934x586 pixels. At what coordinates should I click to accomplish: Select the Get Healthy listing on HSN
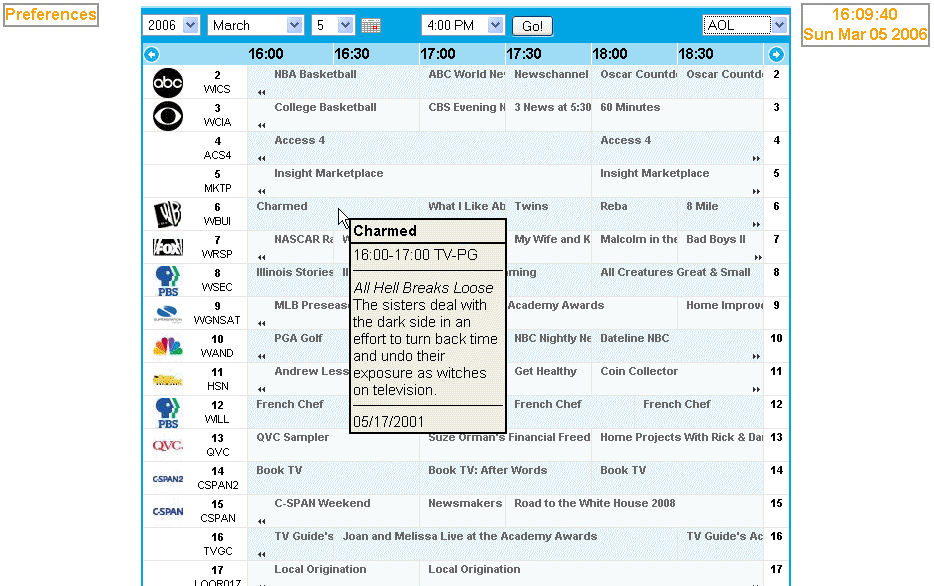tap(546, 372)
